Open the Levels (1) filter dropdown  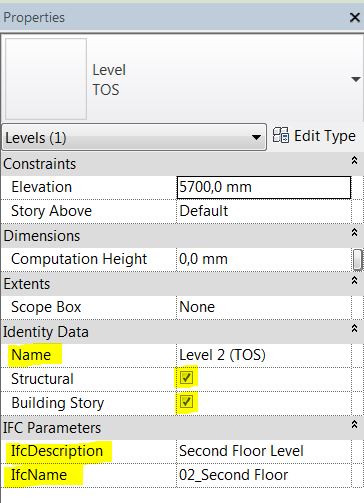click(134, 137)
